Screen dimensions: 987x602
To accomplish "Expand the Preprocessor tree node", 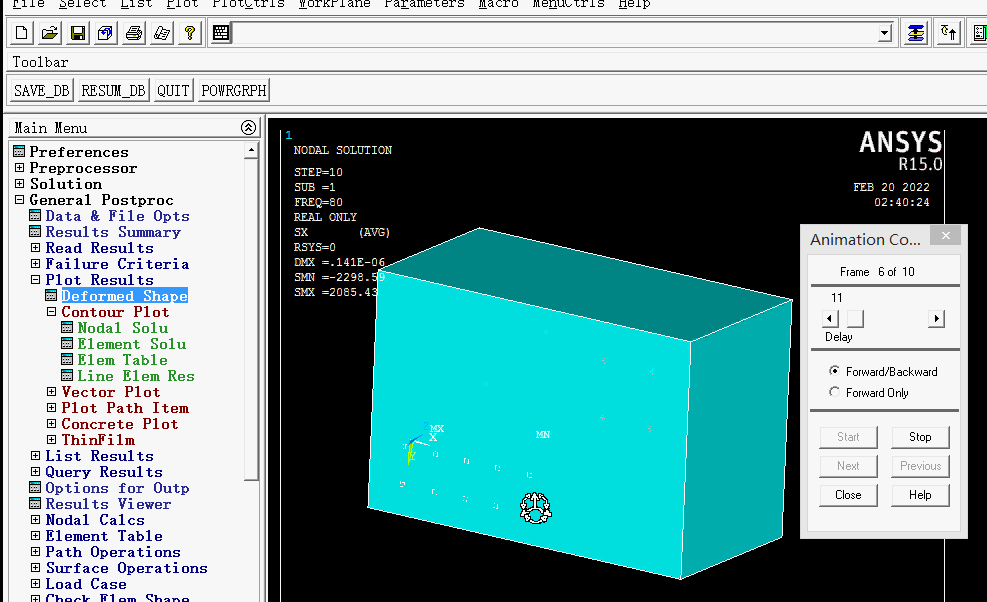I will click(x=19, y=168).
